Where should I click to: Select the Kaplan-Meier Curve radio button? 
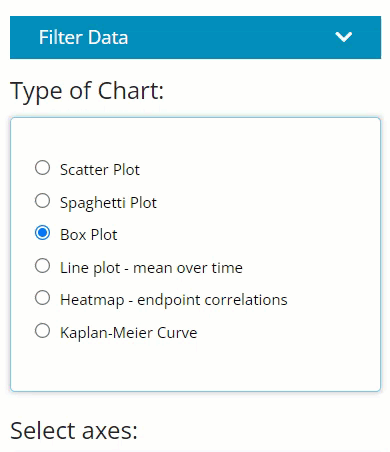click(42, 331)
